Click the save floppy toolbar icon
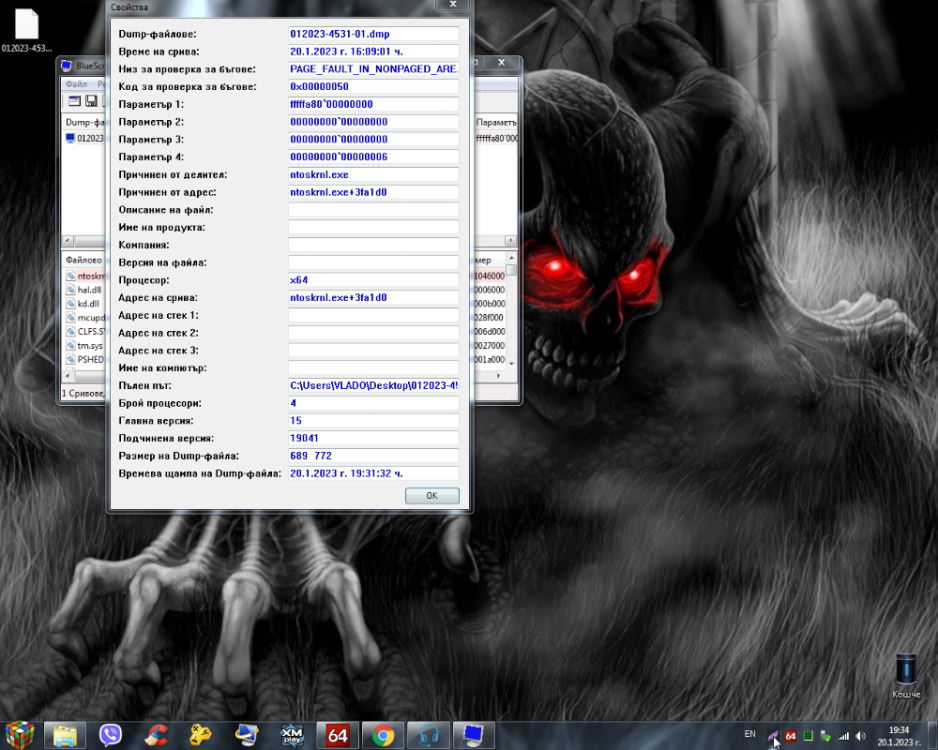This screenshot has width=938, height=750. 92,100
